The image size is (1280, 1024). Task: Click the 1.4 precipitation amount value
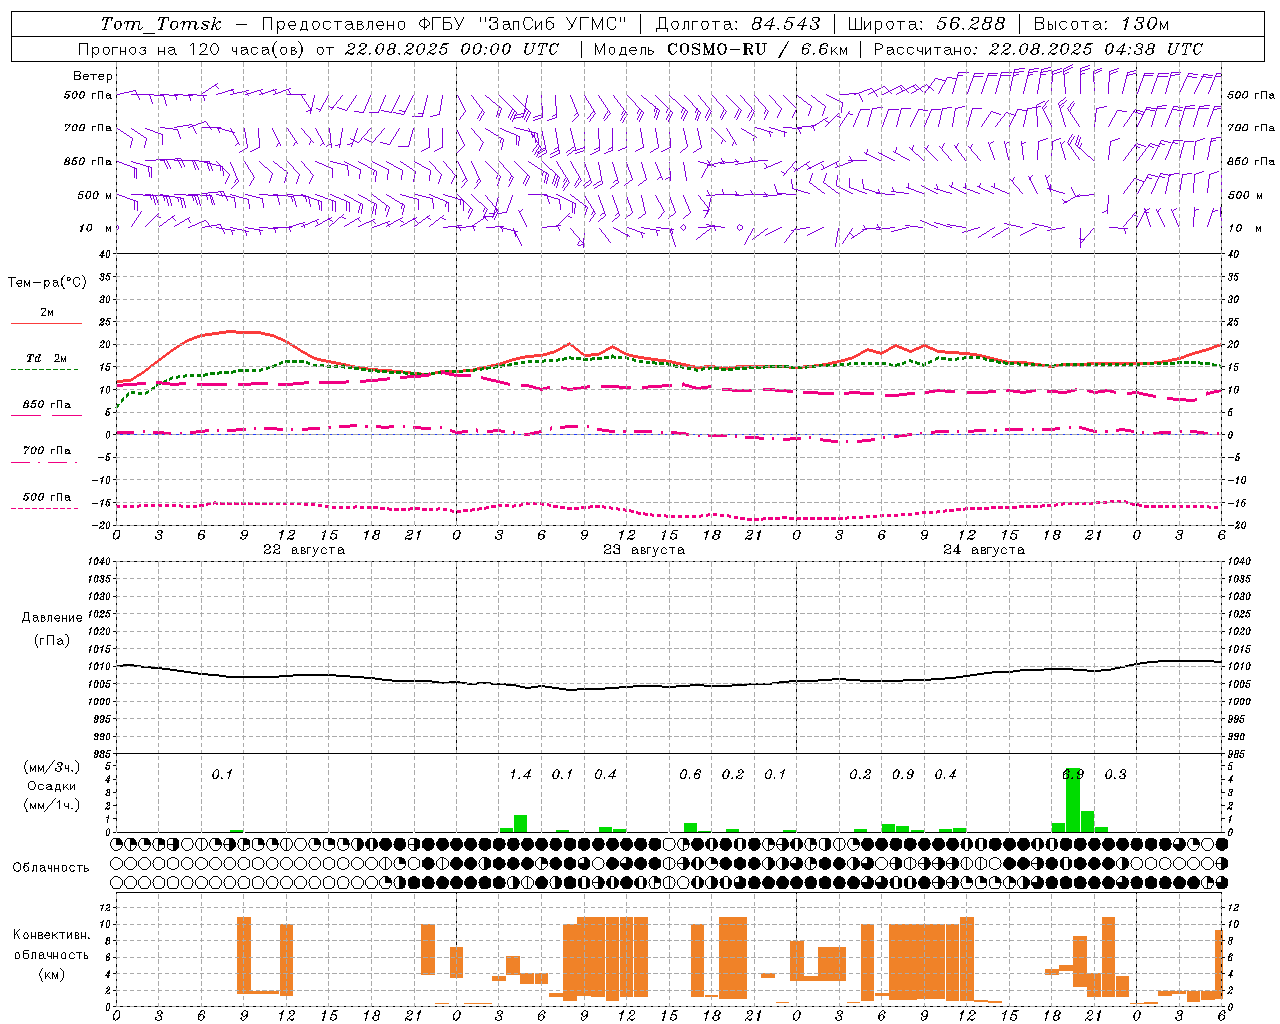pyautogui.click(x=520, y=774)
